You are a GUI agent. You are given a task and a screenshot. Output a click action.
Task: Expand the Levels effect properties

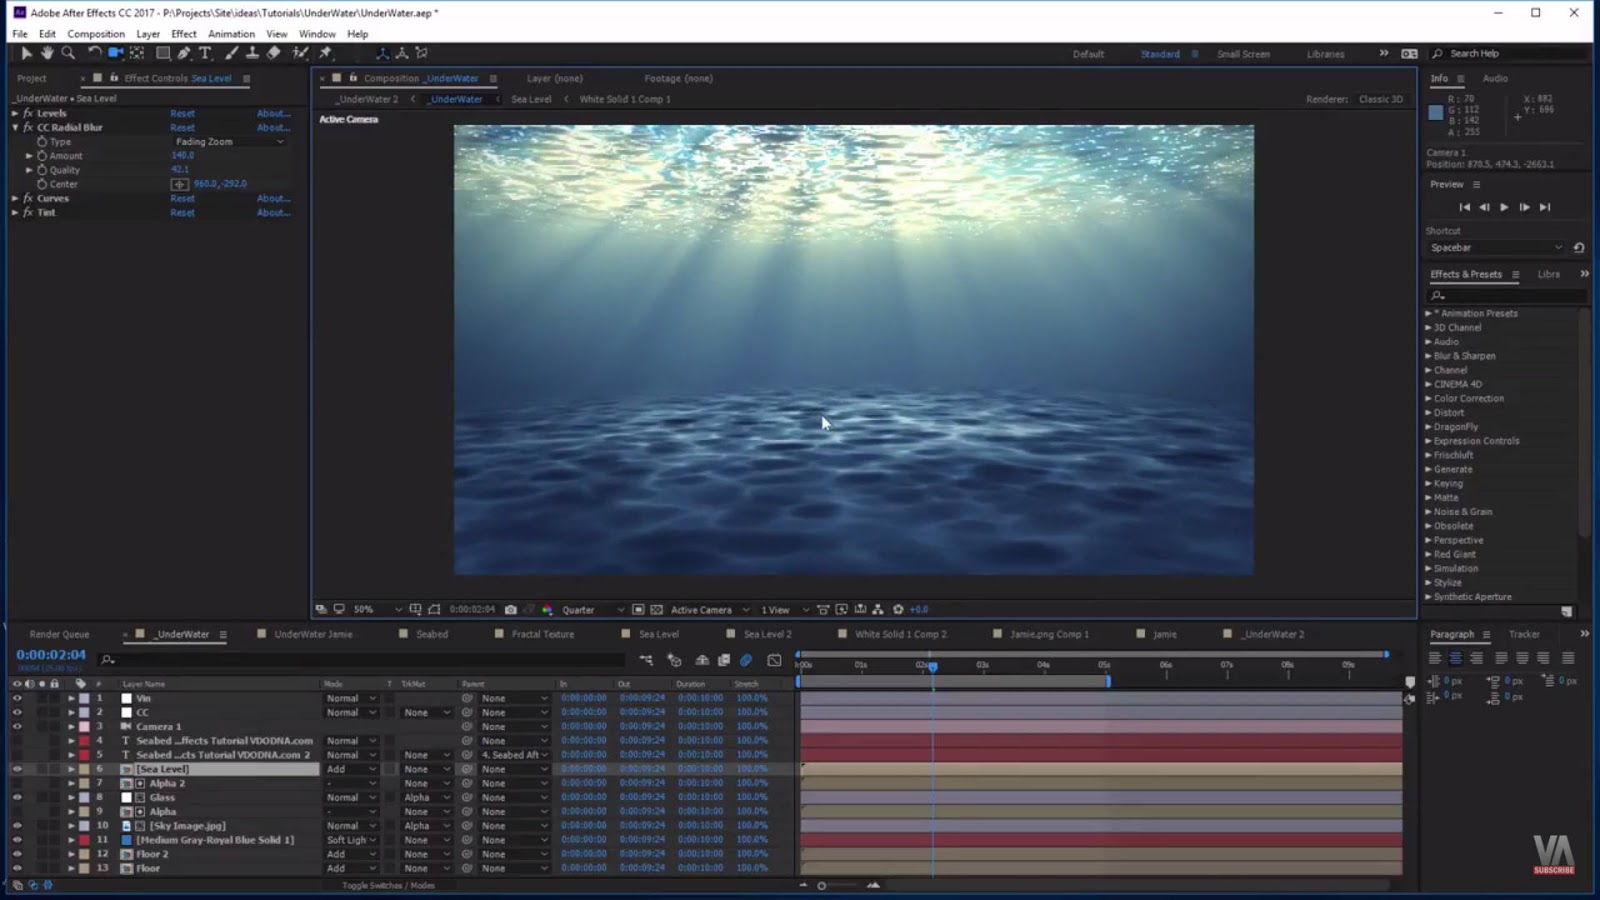coord(15,114)
